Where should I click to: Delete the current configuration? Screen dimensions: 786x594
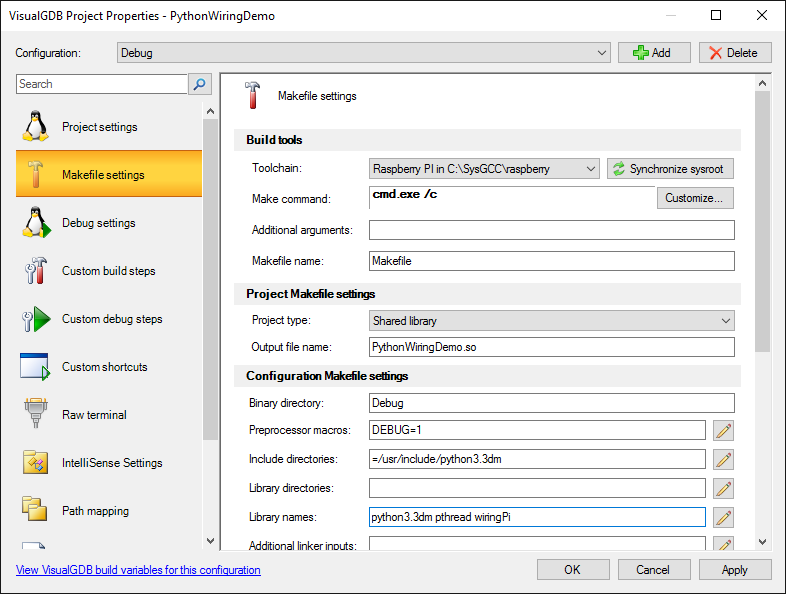(x=735, y=53)
